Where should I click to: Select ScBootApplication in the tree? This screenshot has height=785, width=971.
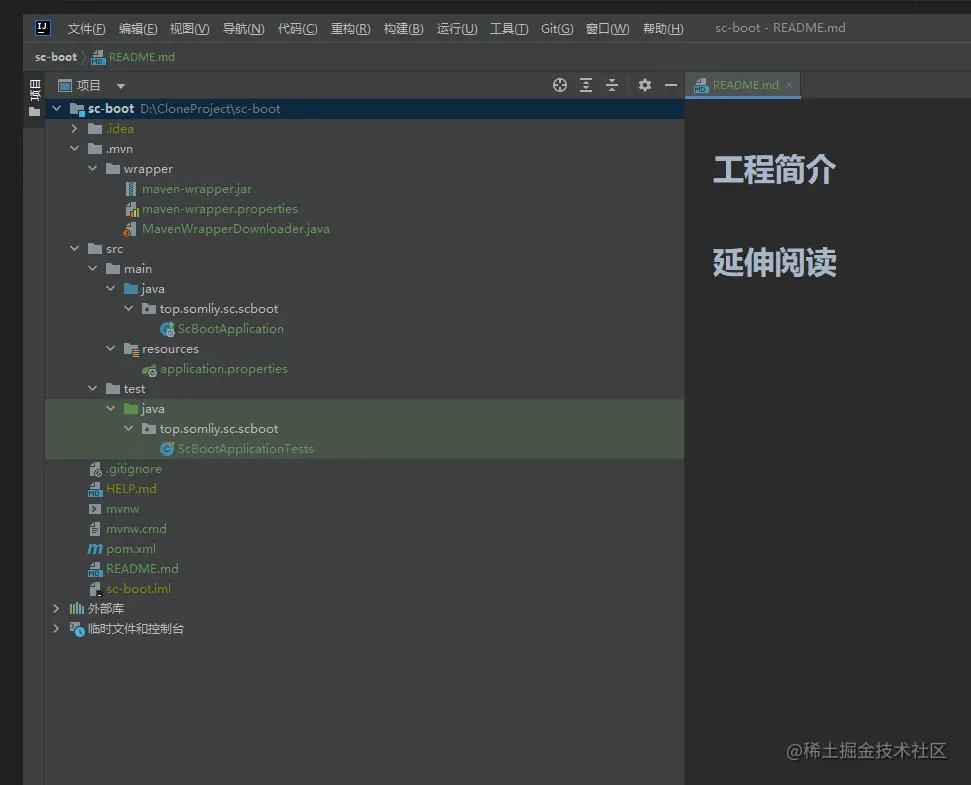point(230,329)
